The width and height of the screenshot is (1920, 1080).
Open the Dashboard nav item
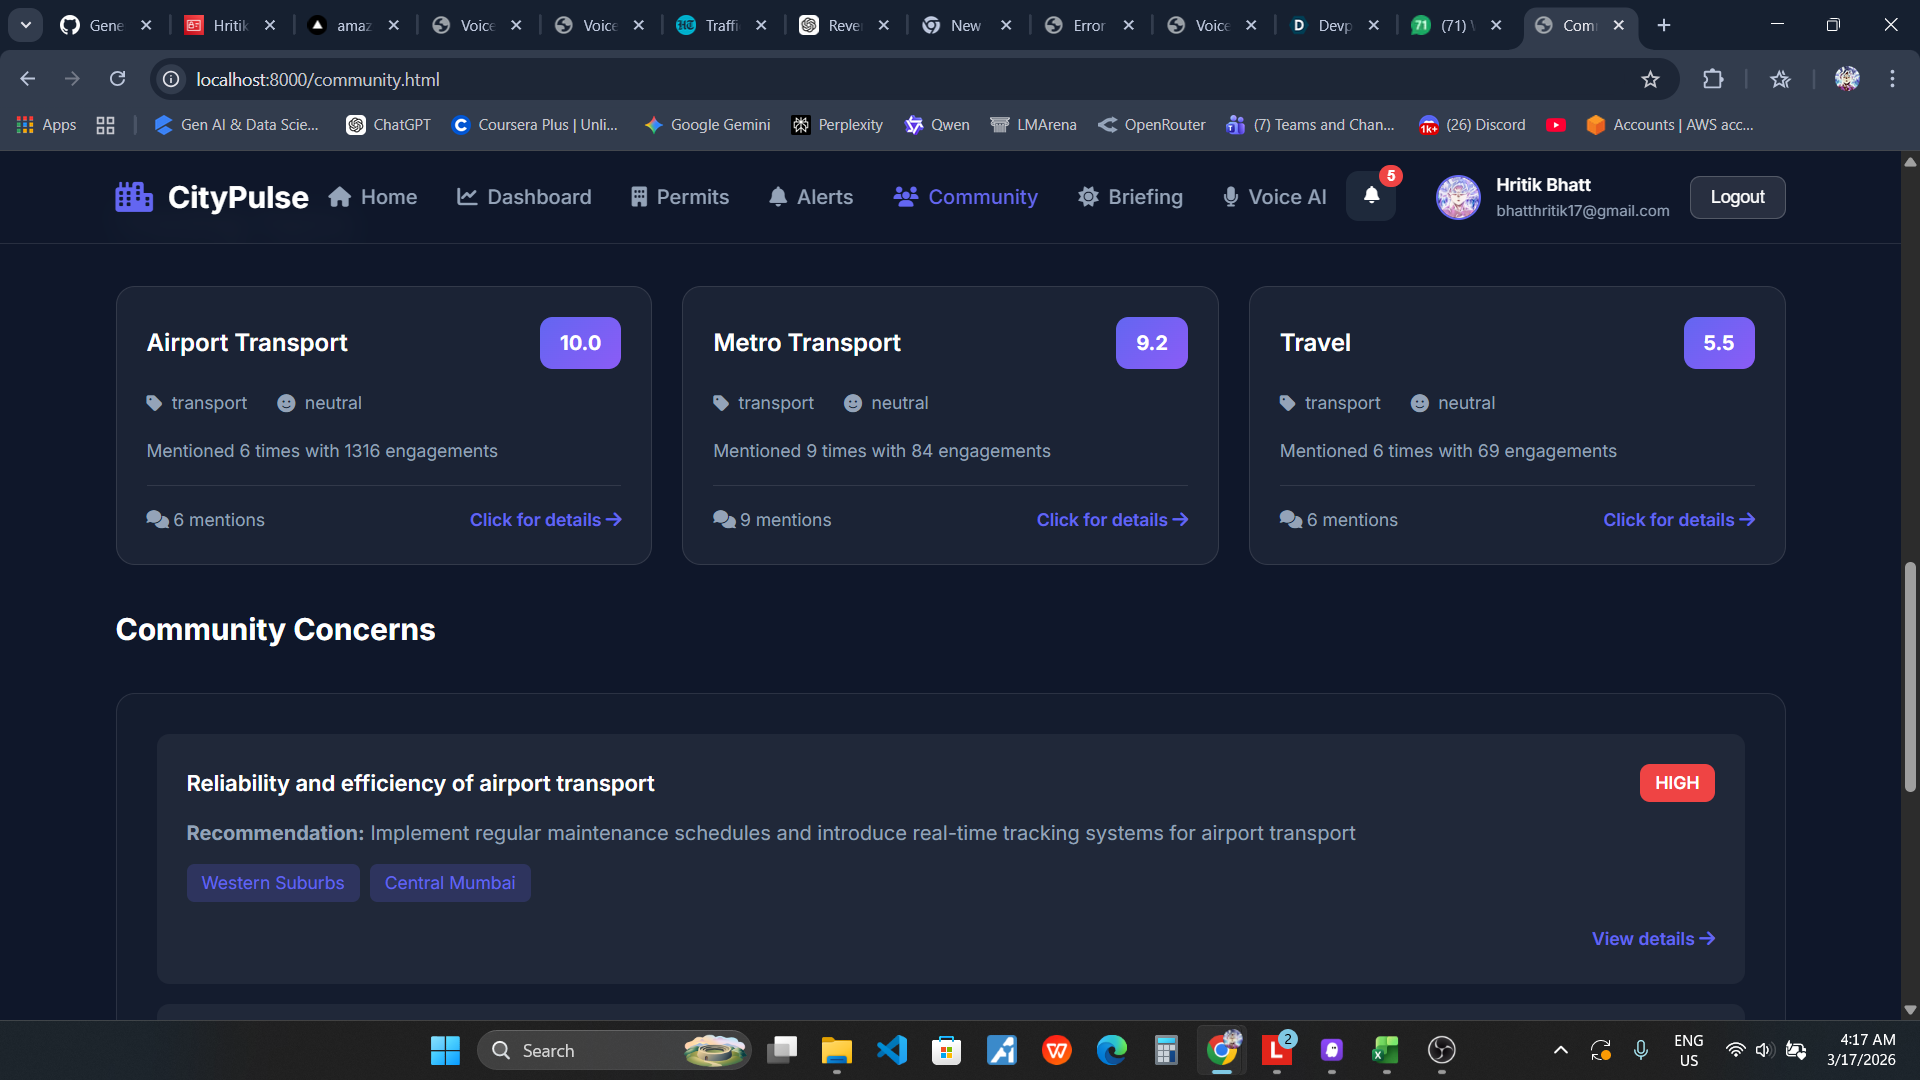pyautogui.click(x=524, y=197)
